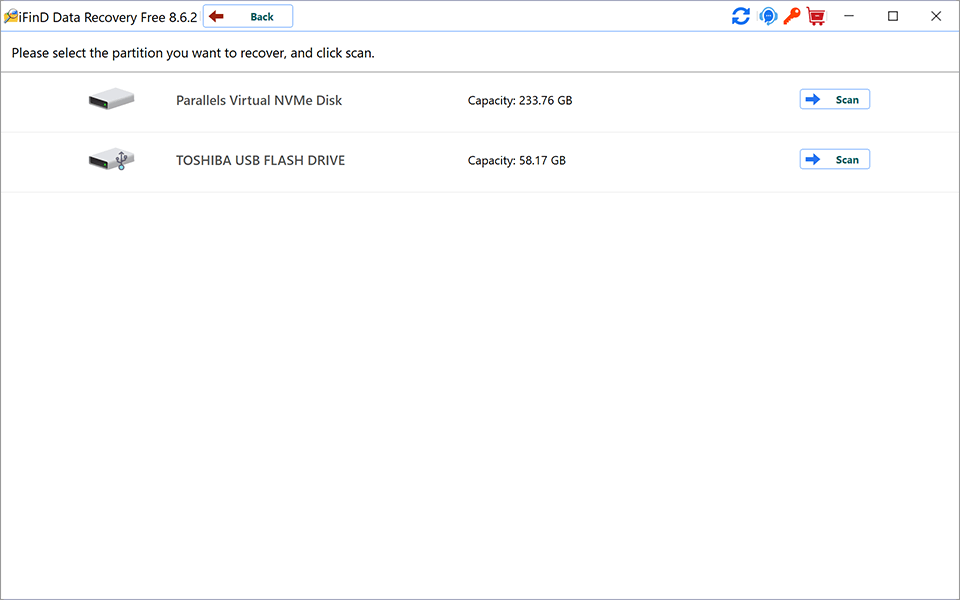Close the iFinD Data Recovery window
Image resolution: width=960 pixels, height=600 pixels.
(936, 17)
